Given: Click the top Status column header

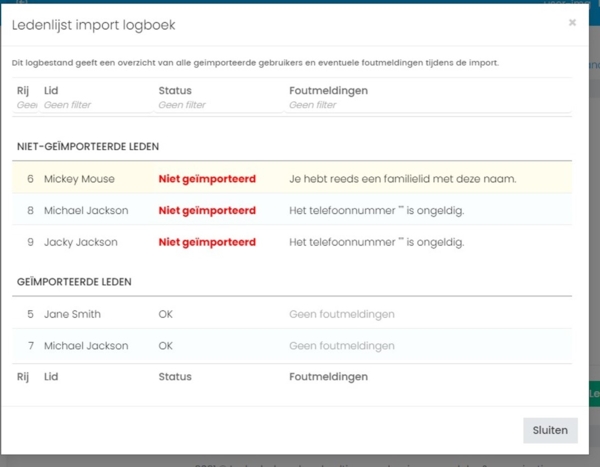Looking at the screenshot, I should coord(175,91).
